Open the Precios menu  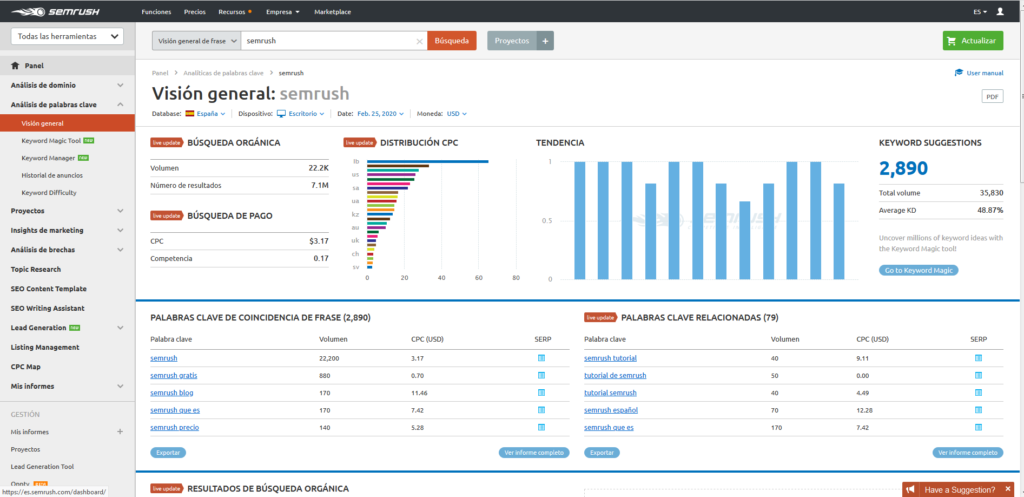tap(195, 12)
